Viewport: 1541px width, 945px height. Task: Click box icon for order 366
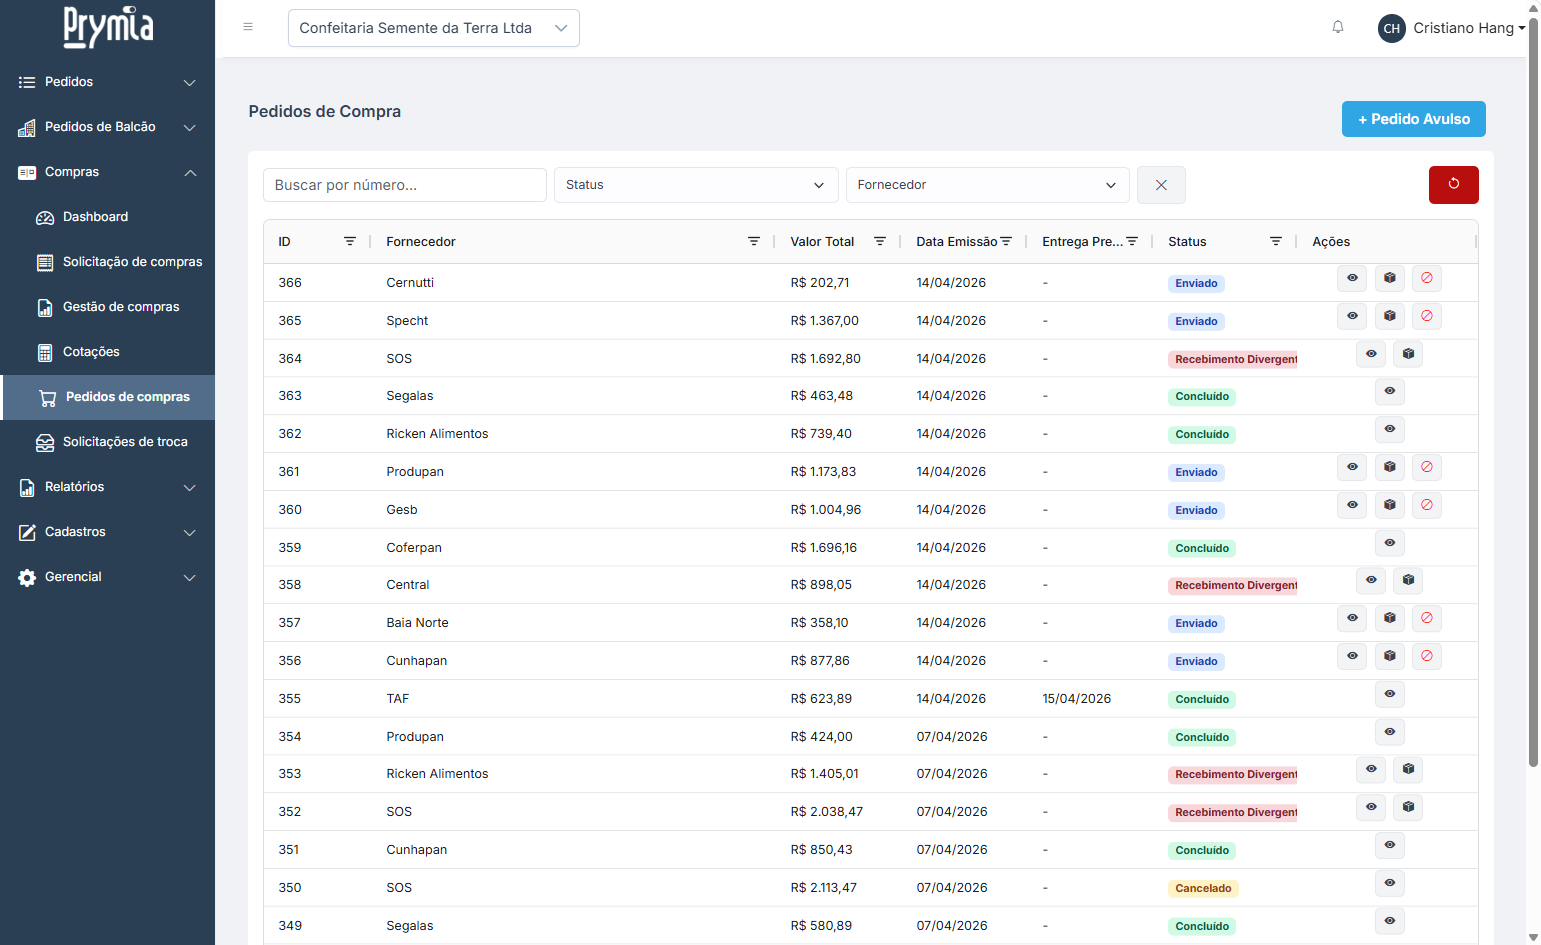click(1389, 278)
